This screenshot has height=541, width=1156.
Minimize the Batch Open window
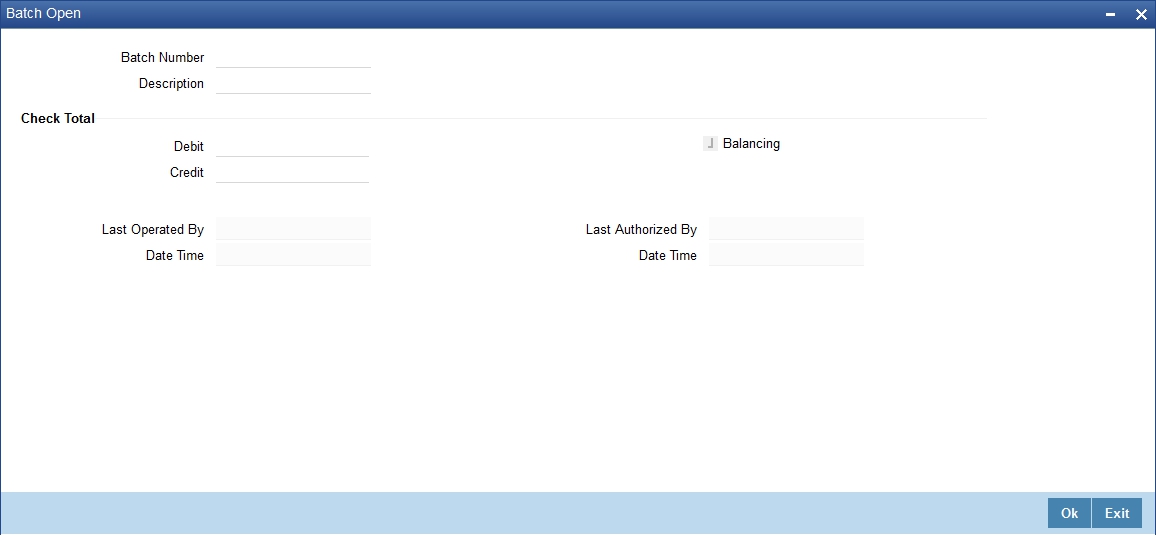1110,14
